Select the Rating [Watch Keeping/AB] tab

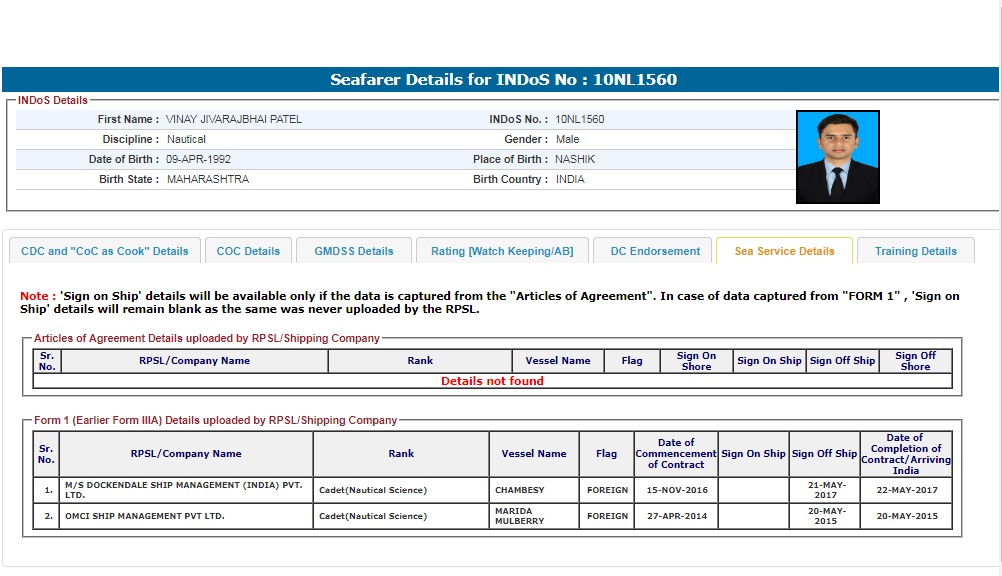tap(502, 251)
